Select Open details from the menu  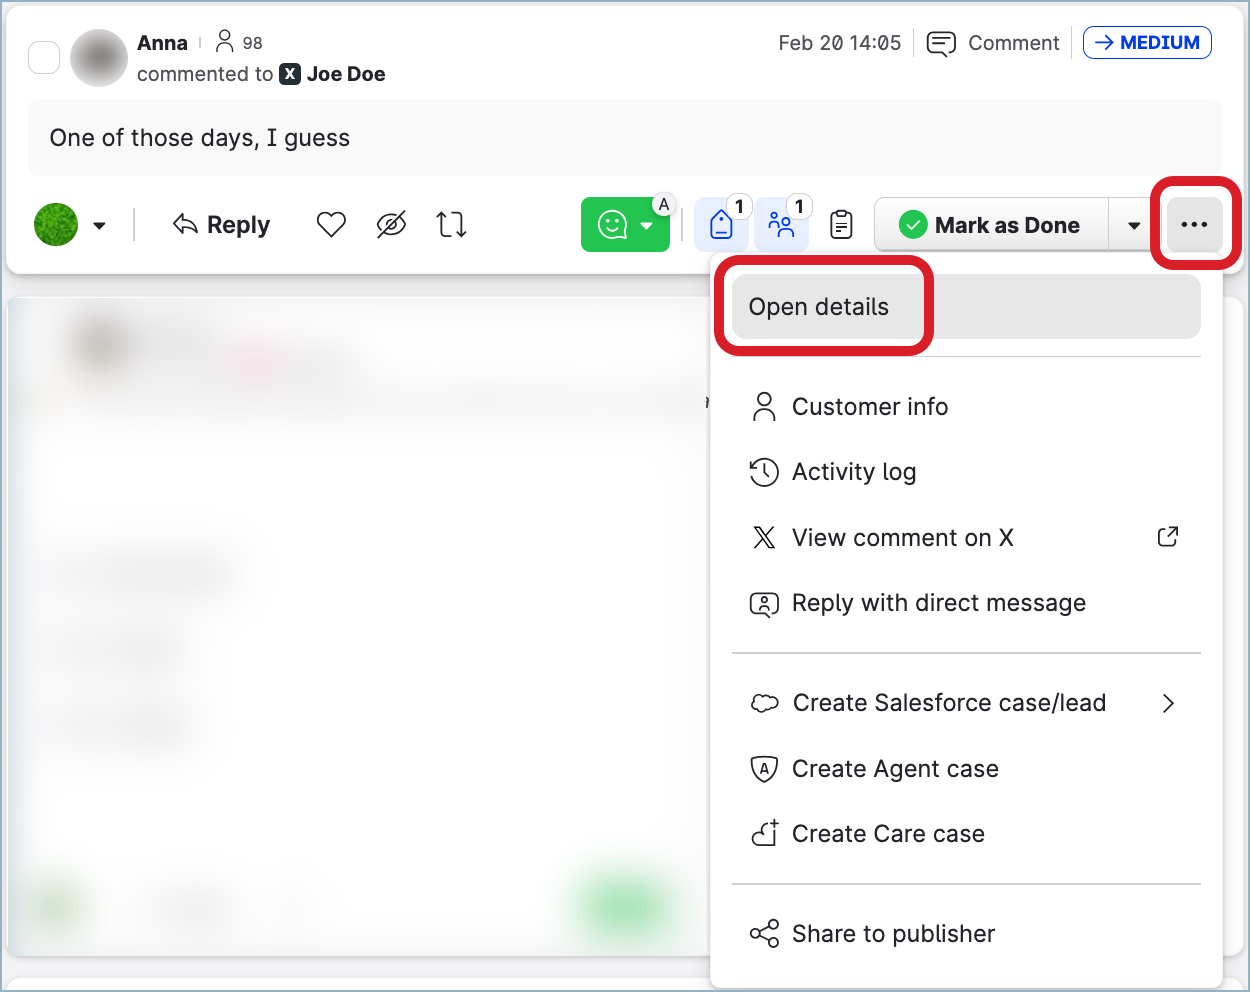819,307
